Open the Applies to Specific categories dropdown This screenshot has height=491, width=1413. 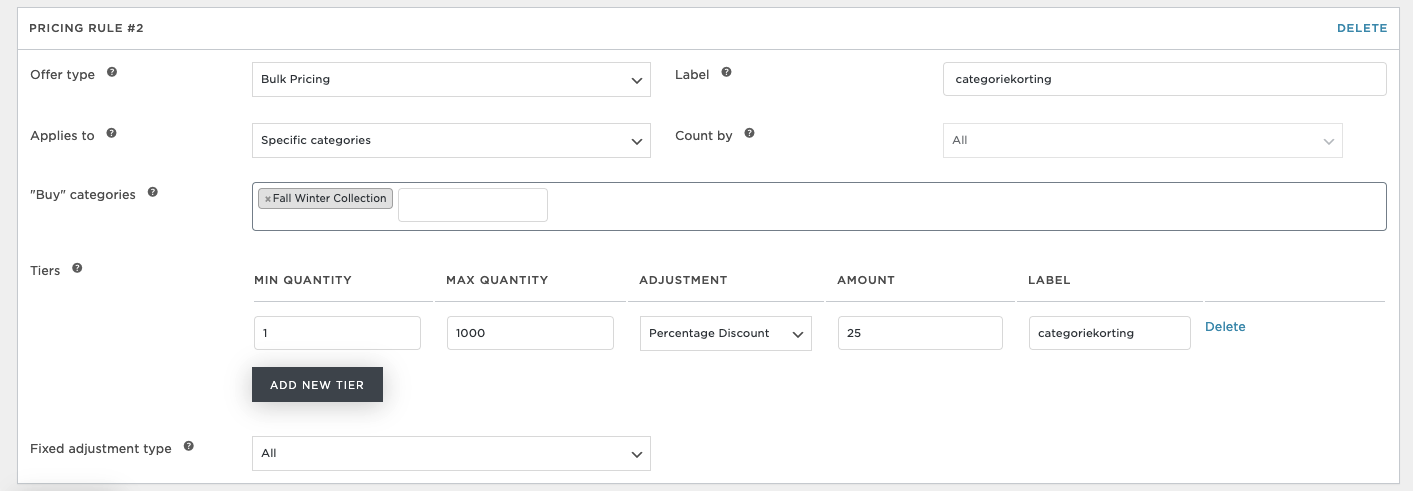point(451,141)
